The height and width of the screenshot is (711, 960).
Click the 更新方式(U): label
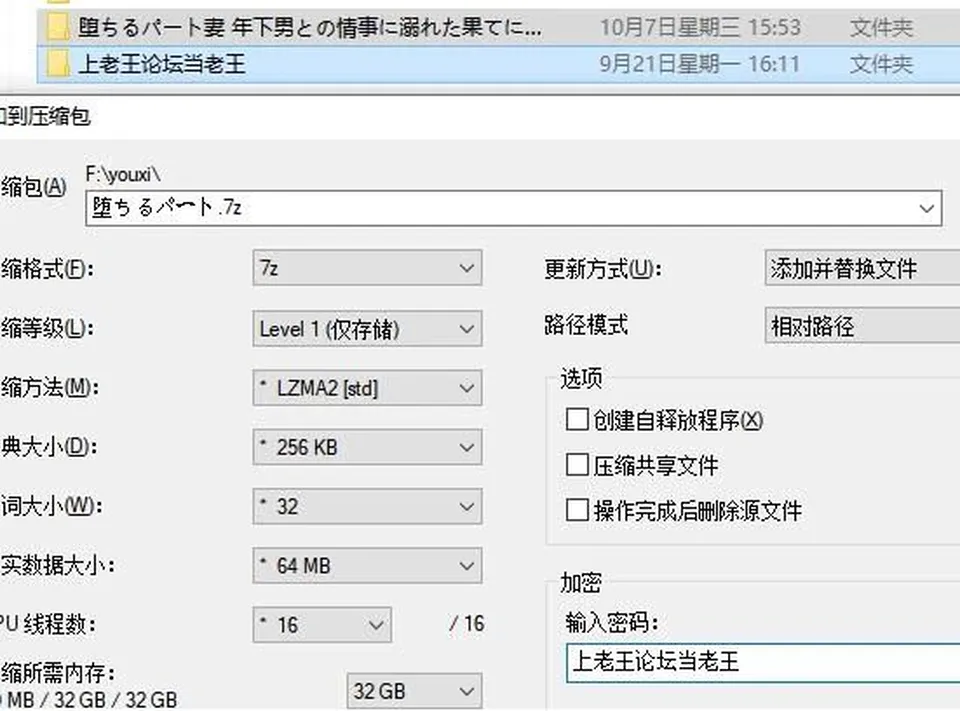(603, 269)
